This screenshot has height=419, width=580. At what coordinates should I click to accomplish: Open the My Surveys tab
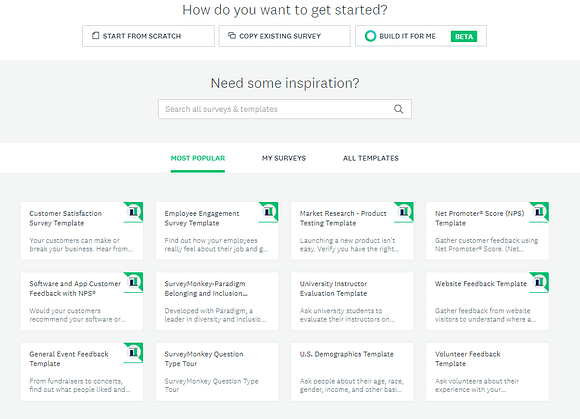[284, 158]
